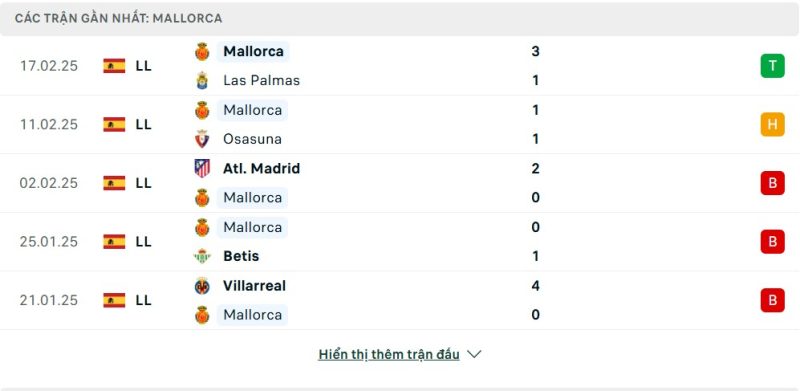This screenshot has width=800, height=391.
Task: Click the Las Palmas club crest
Action: 202,81
